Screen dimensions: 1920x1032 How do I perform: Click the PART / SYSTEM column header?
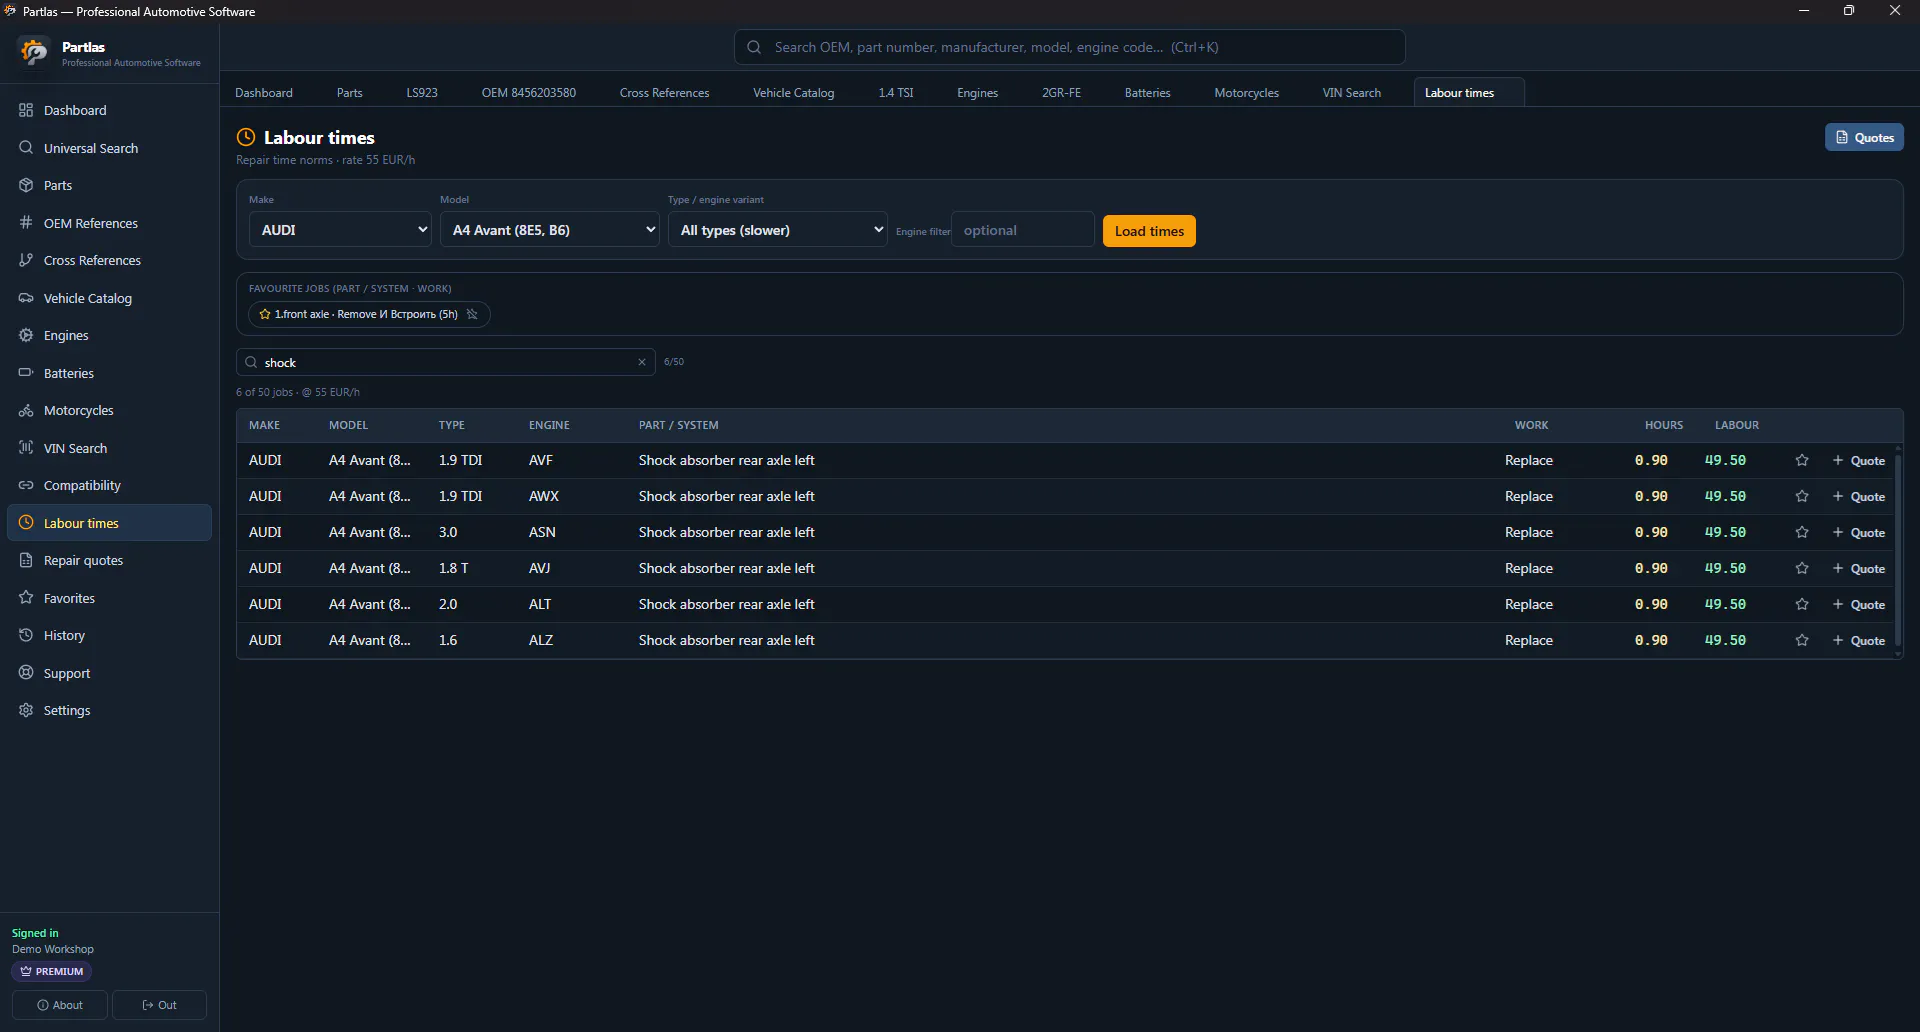pos(678,425)
